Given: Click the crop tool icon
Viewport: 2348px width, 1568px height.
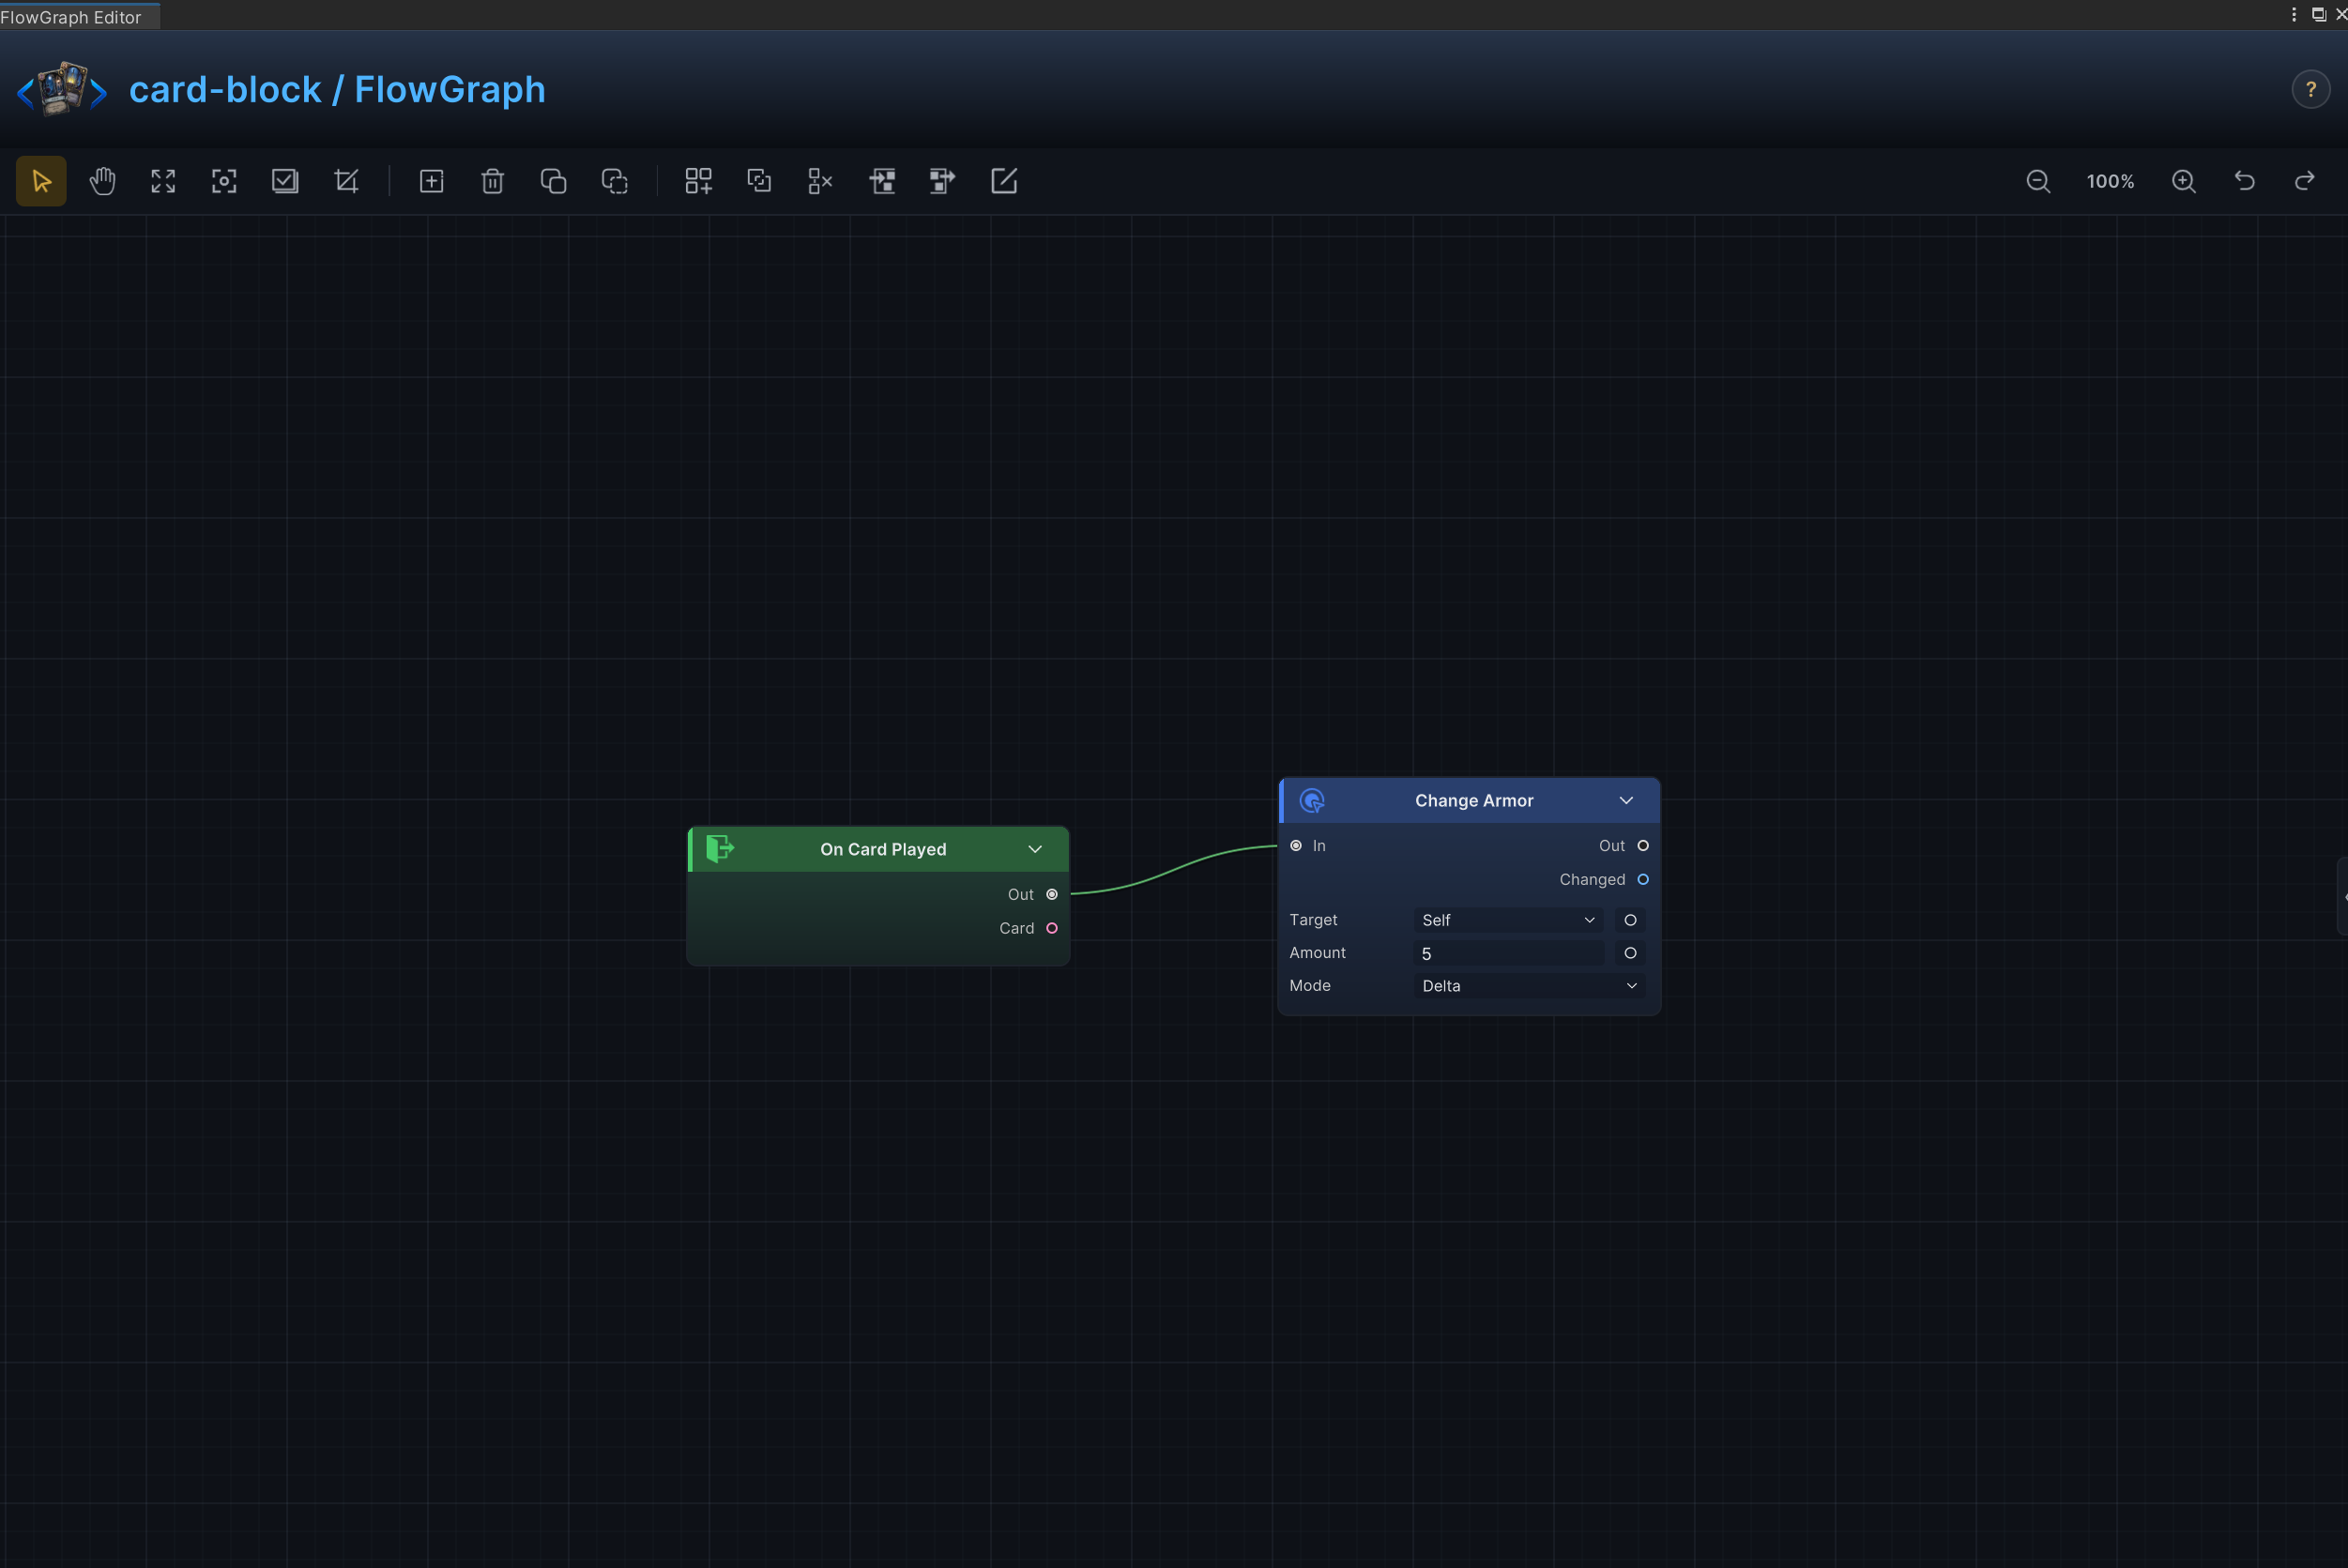Looking at the screenshot, I should click(x=346, y=181).
